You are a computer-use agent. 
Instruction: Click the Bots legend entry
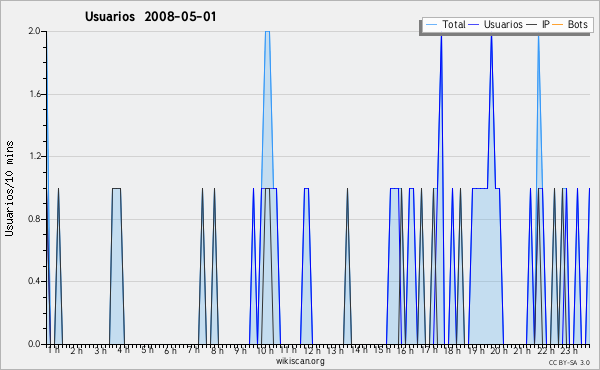(570, 24)
